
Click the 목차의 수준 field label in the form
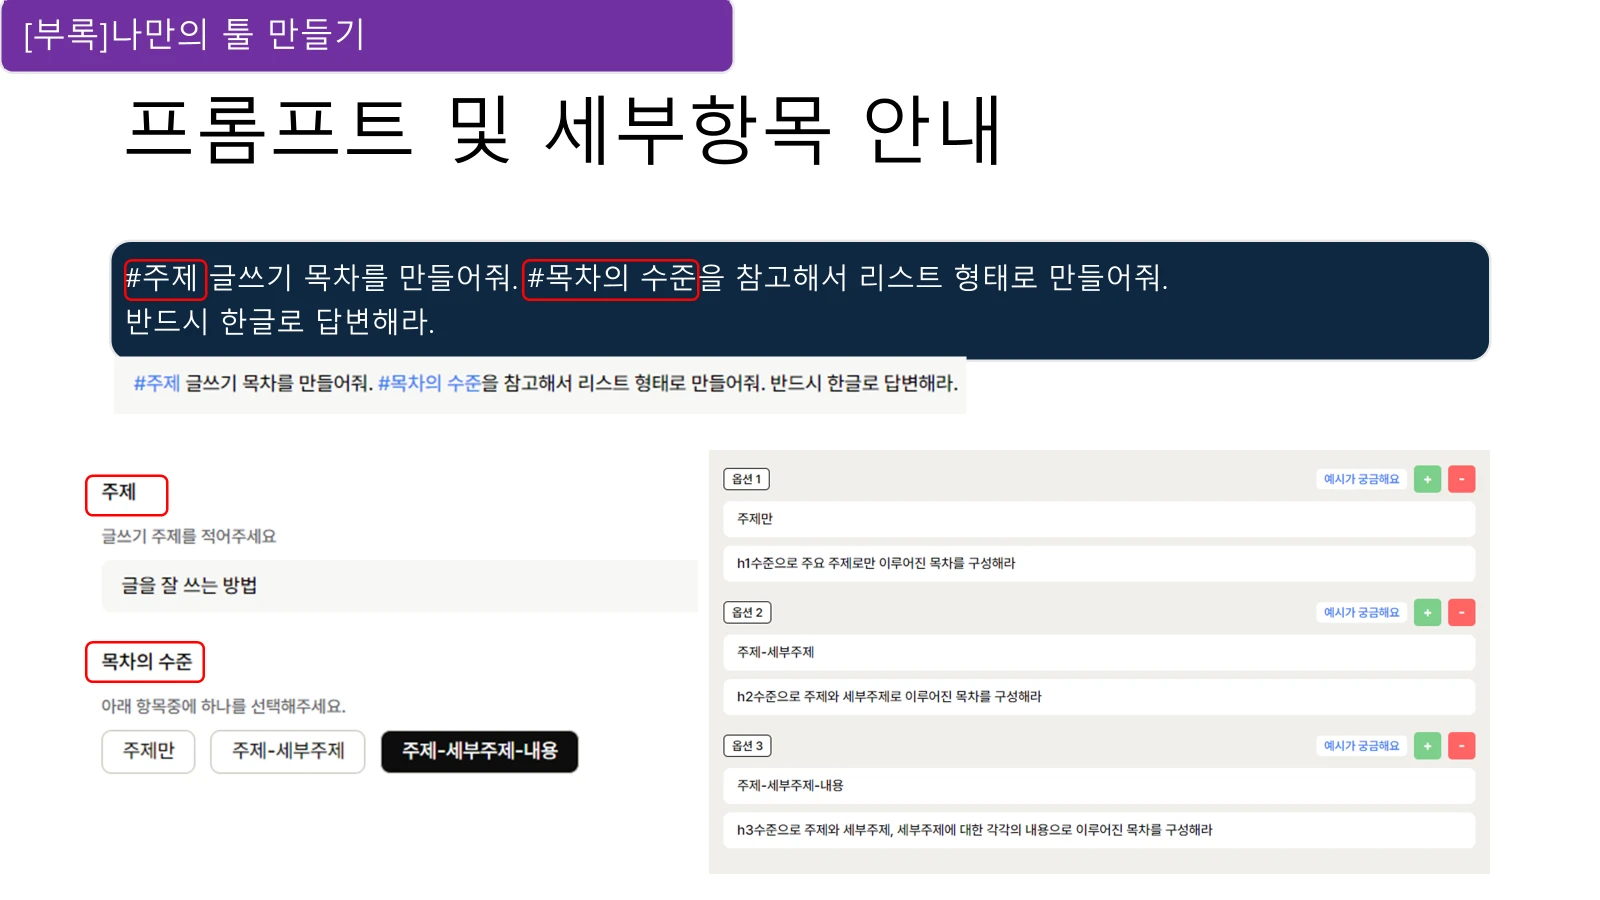click(x=145, y=662)
